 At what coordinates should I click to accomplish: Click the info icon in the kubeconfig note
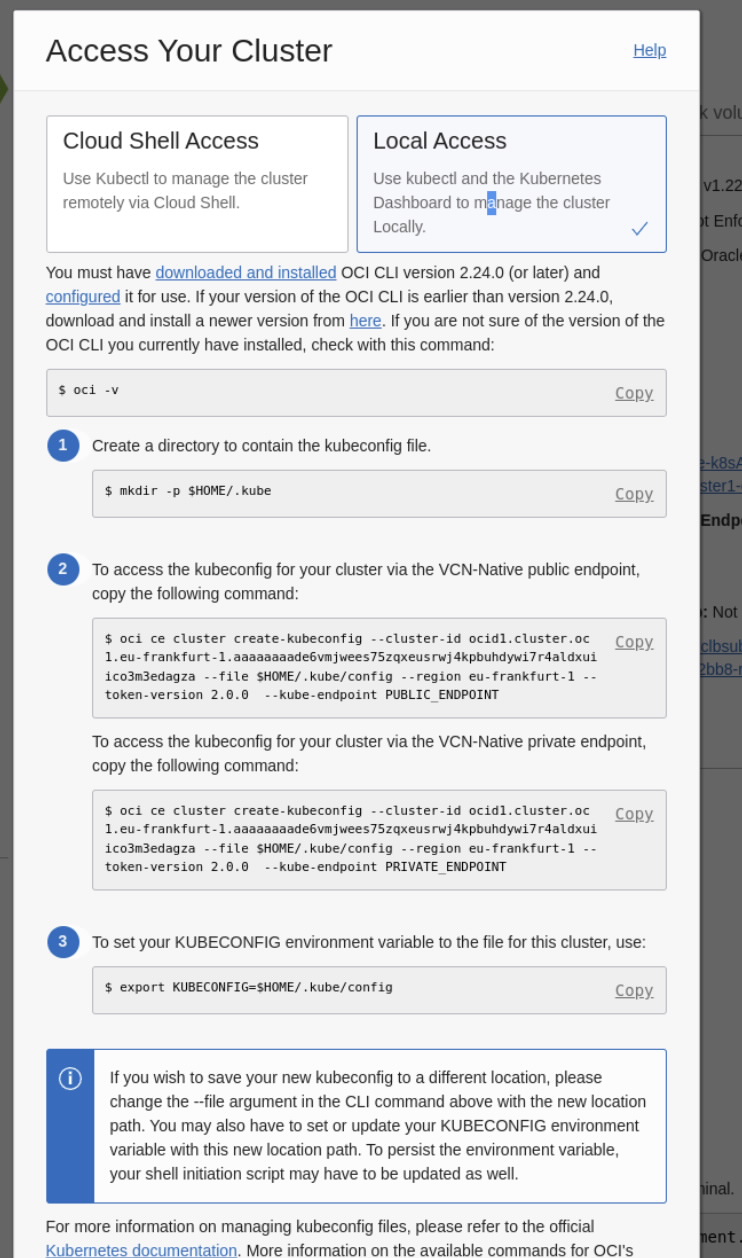pos(70,1078)
